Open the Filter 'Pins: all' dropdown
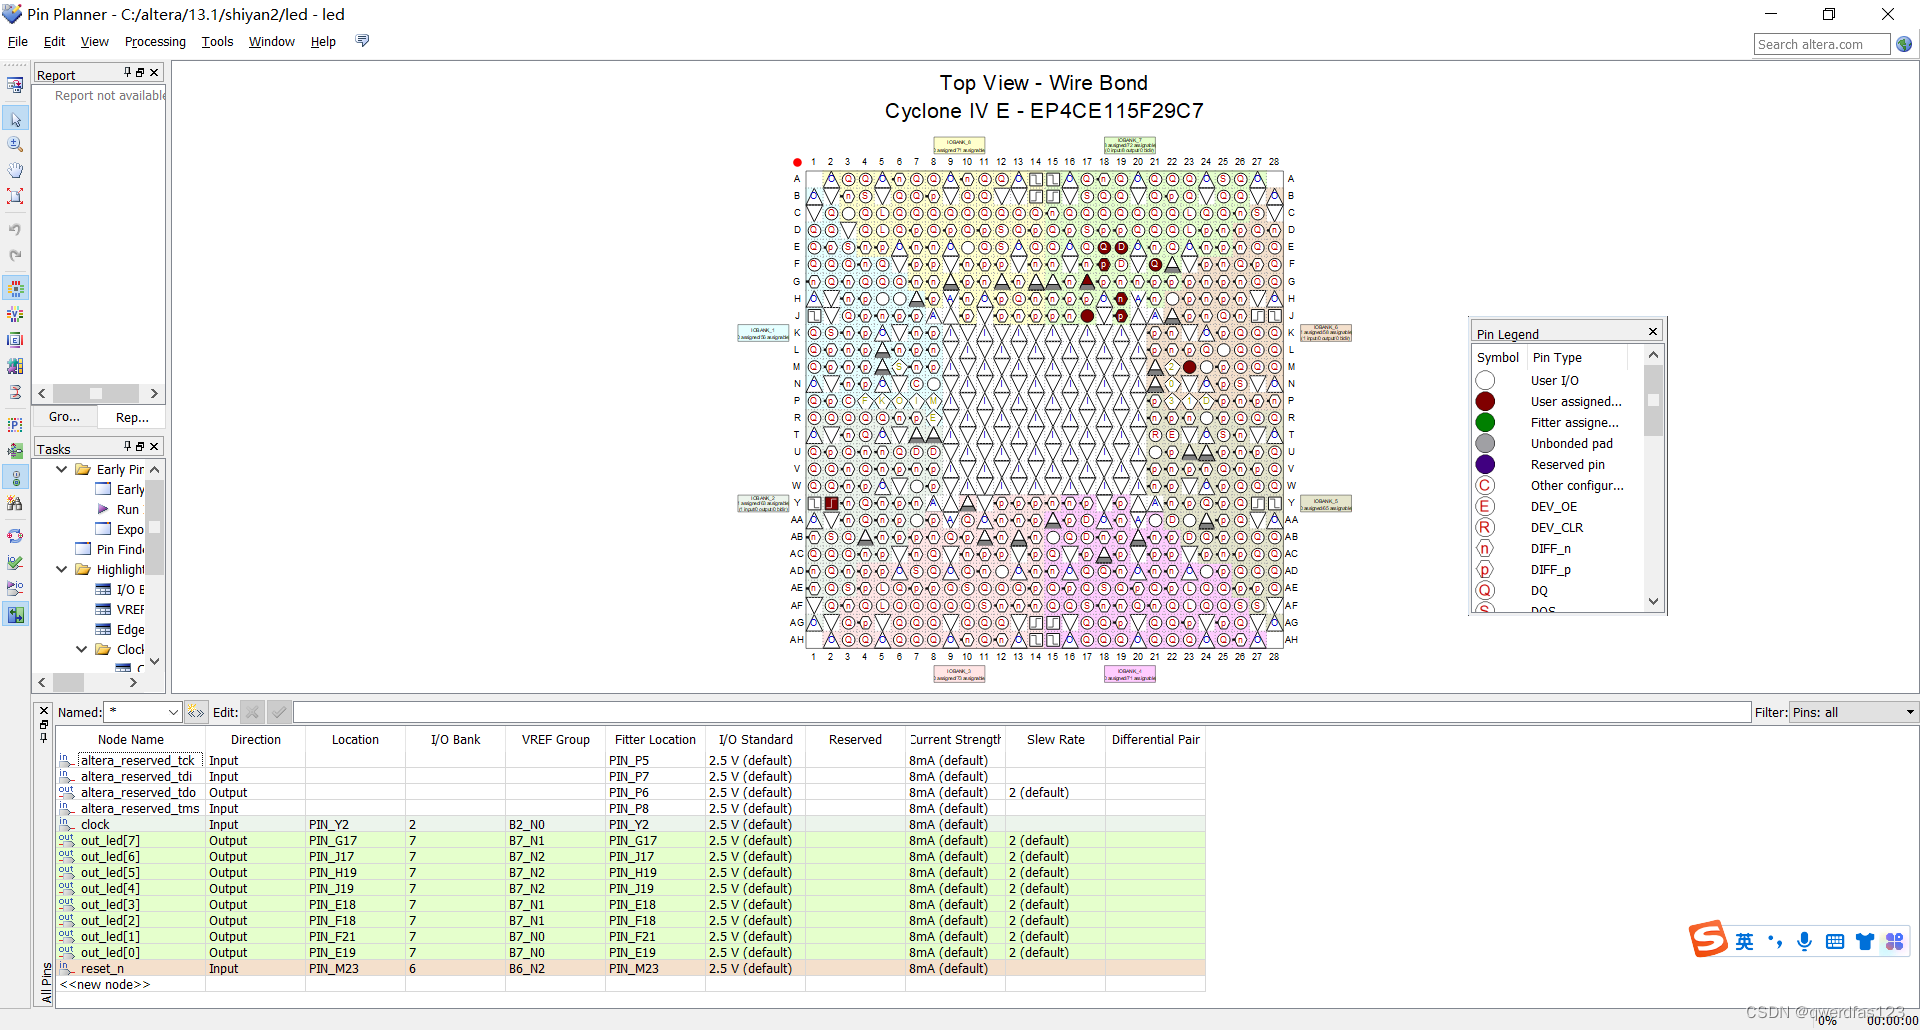This screenshot has height=1030, width=1920. [1854, 712]
